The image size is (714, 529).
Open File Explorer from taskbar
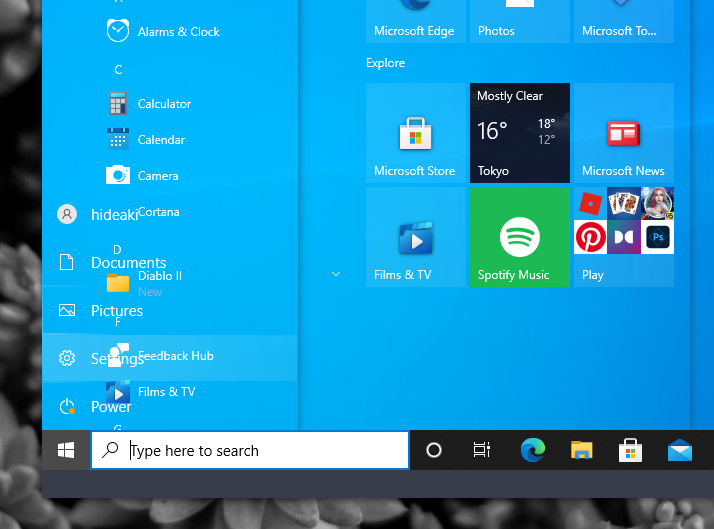(x=581, y=450)
